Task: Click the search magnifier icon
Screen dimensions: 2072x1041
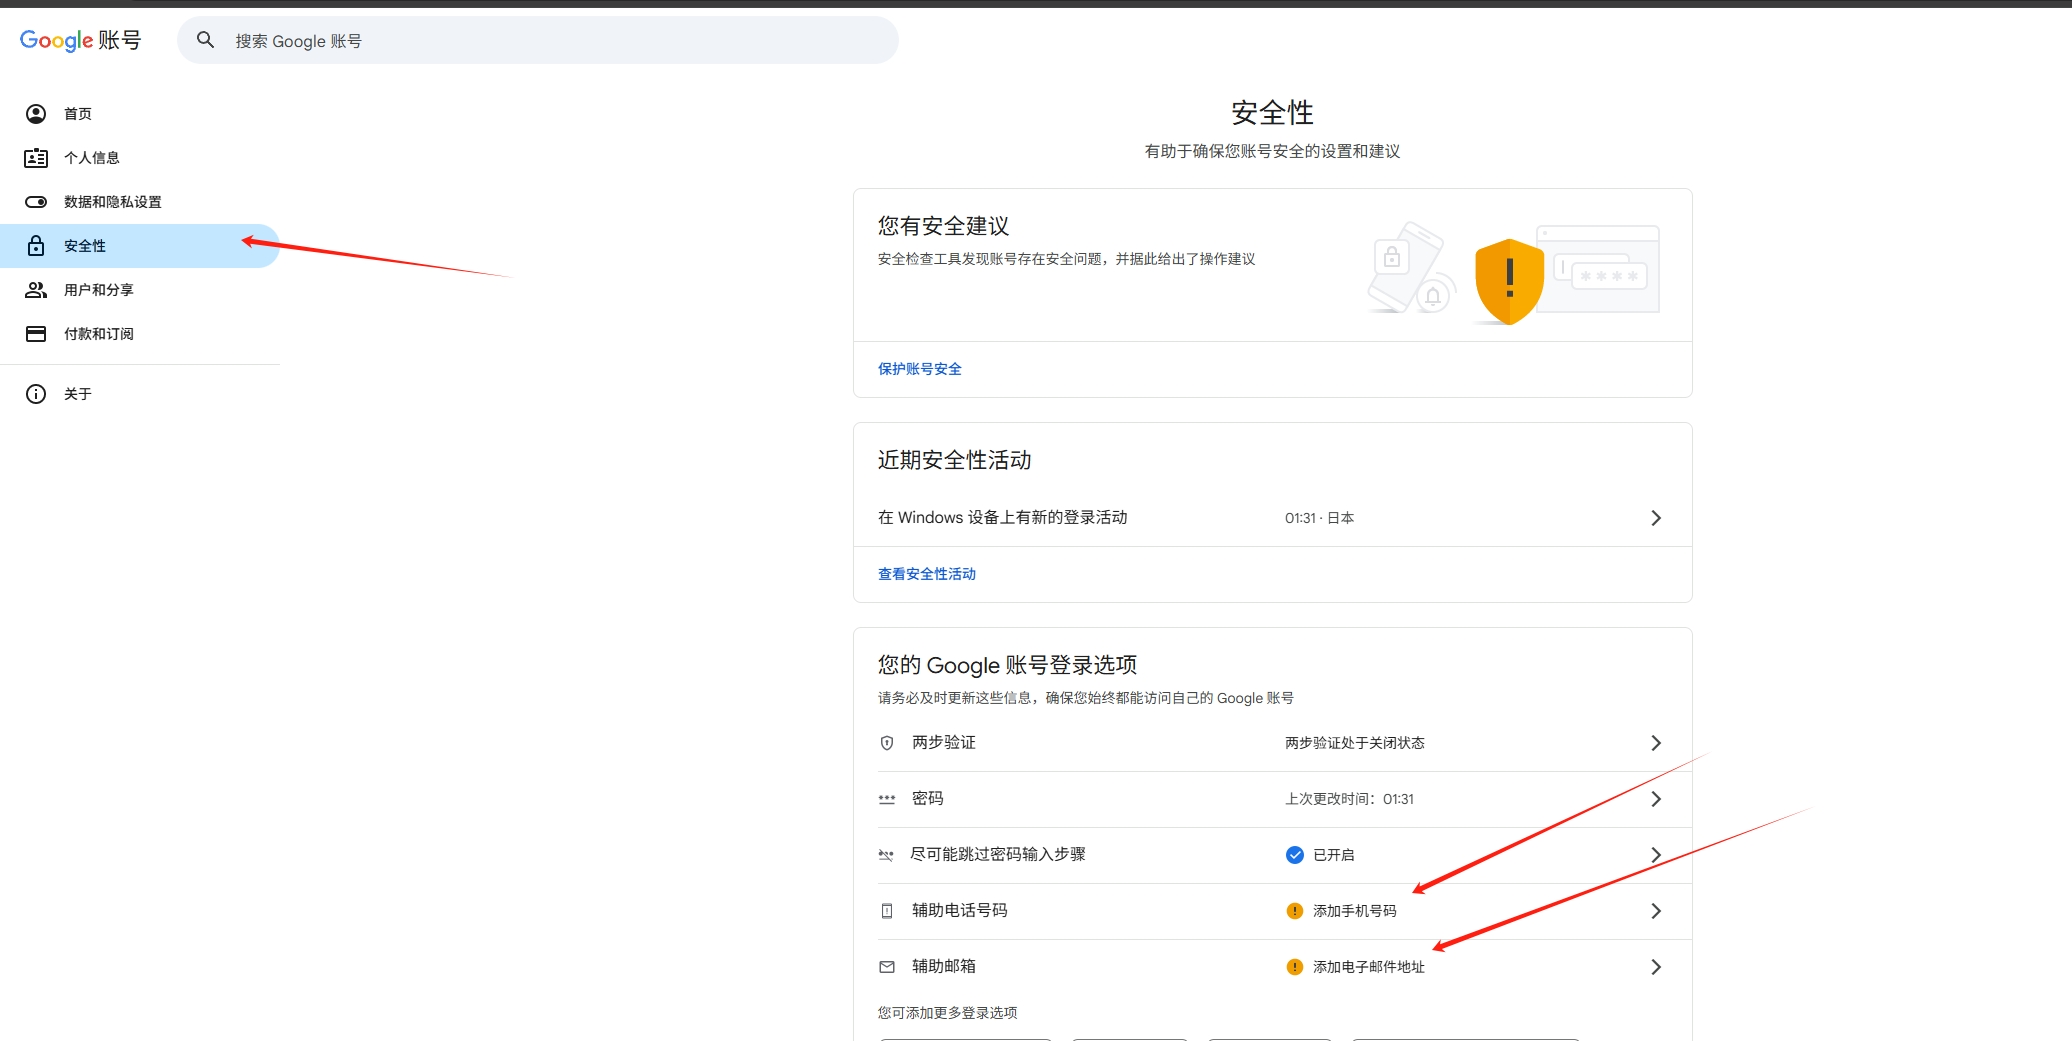Action: coord(205,40)
